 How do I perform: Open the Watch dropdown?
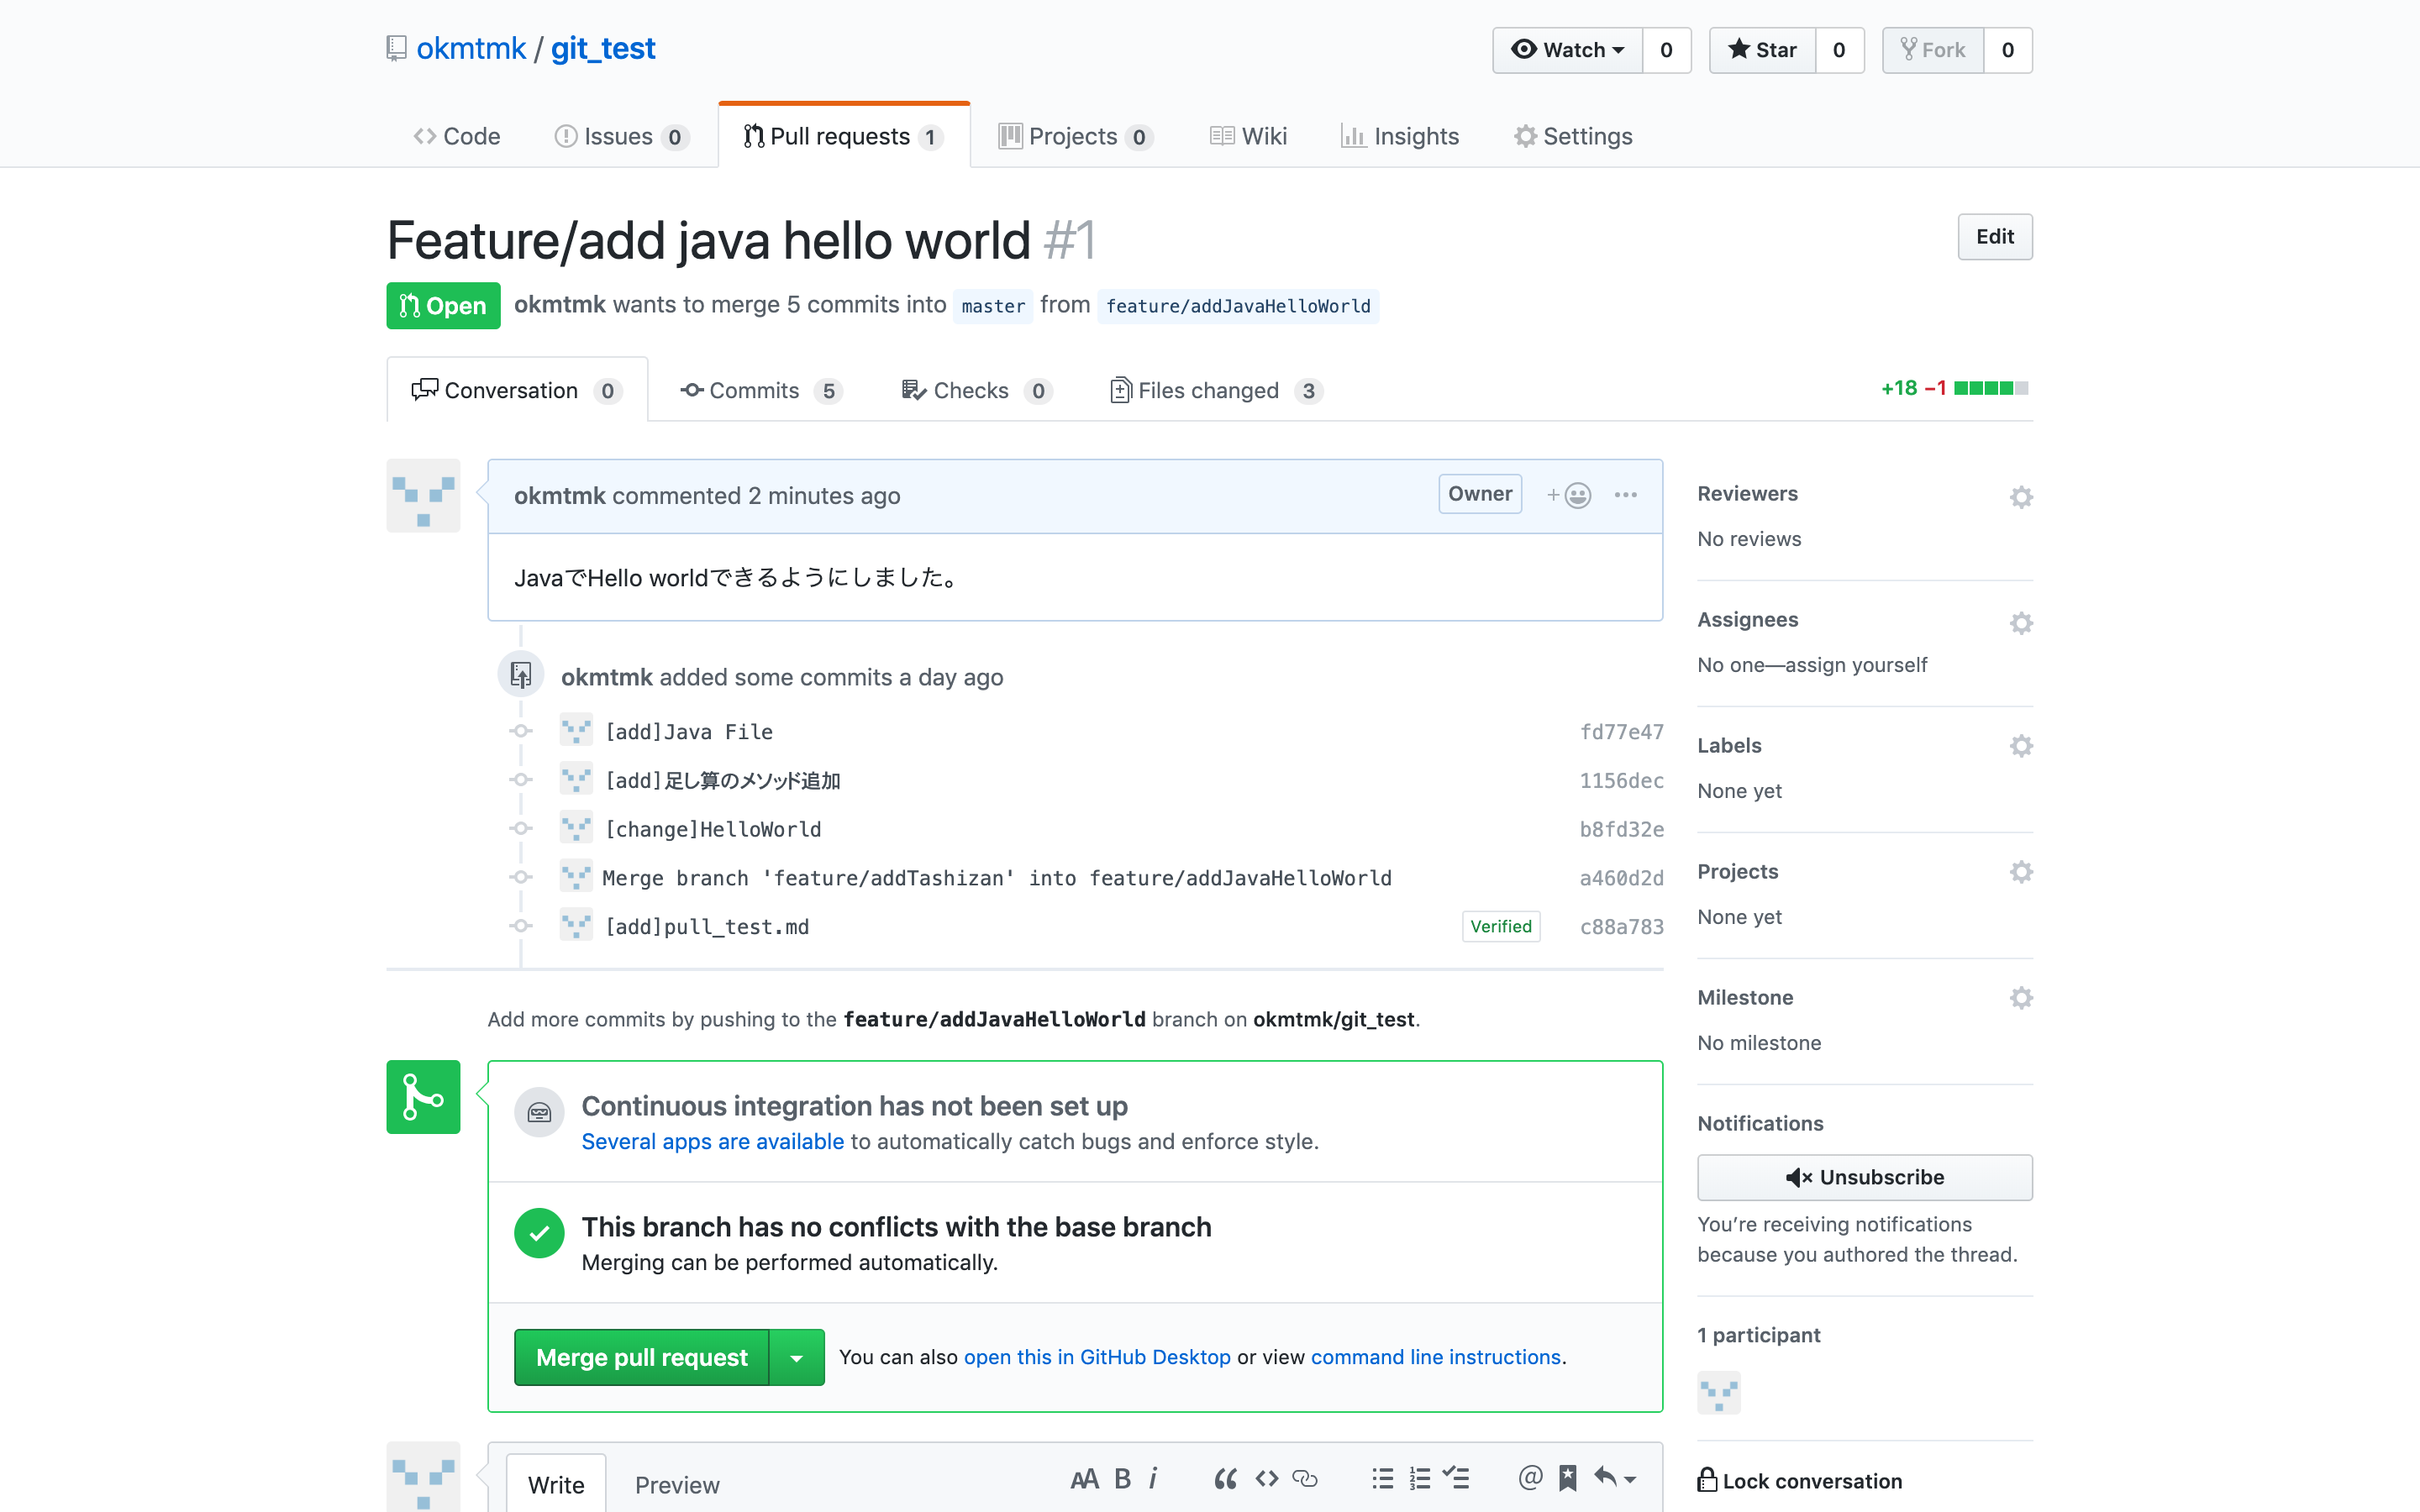pos(1567,50)
